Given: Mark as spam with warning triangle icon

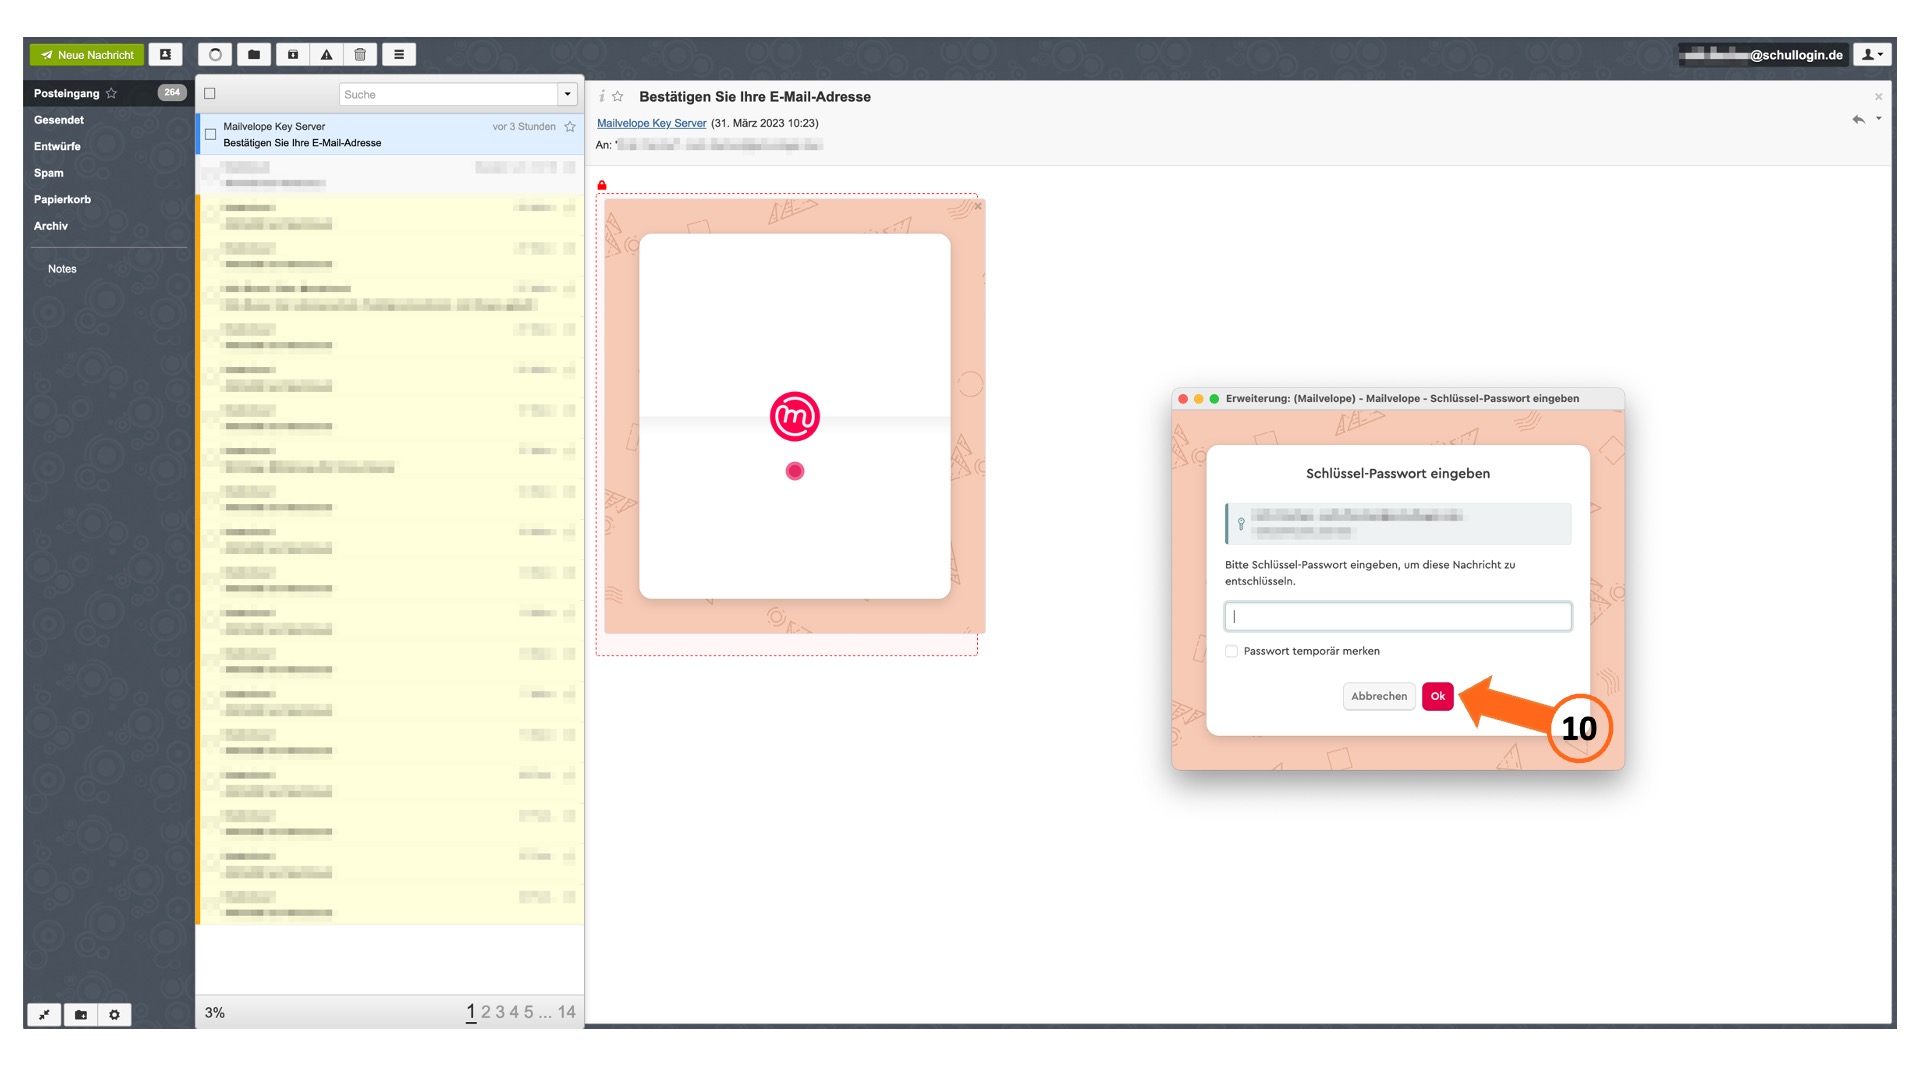Looking at the screenshot, I should pos(327,55).
